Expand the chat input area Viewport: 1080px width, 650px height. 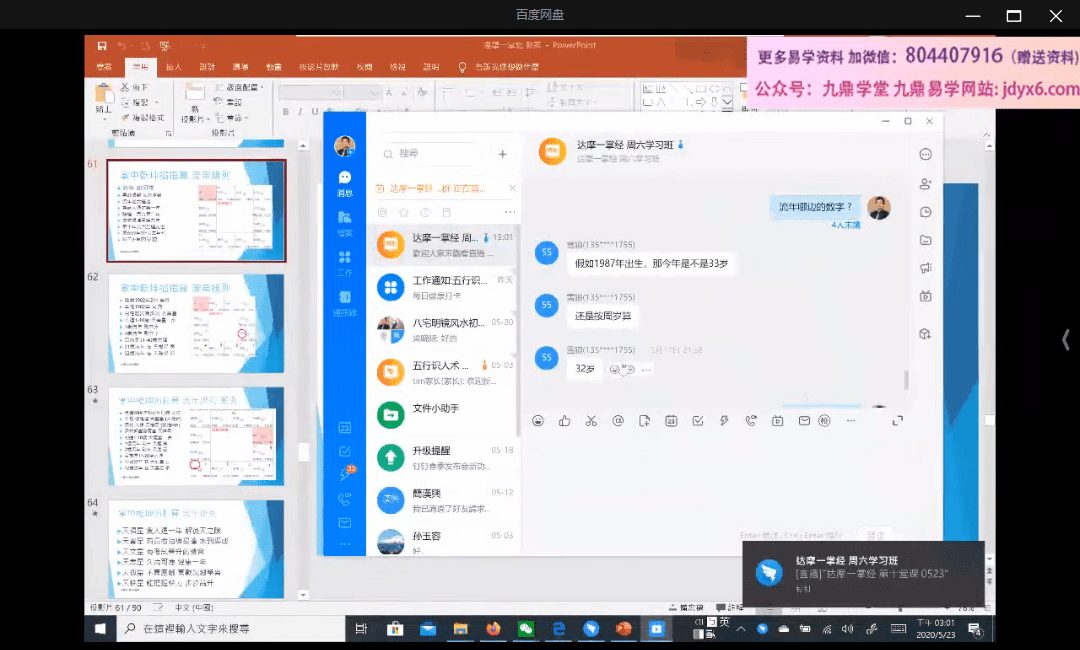pos(897,421)
